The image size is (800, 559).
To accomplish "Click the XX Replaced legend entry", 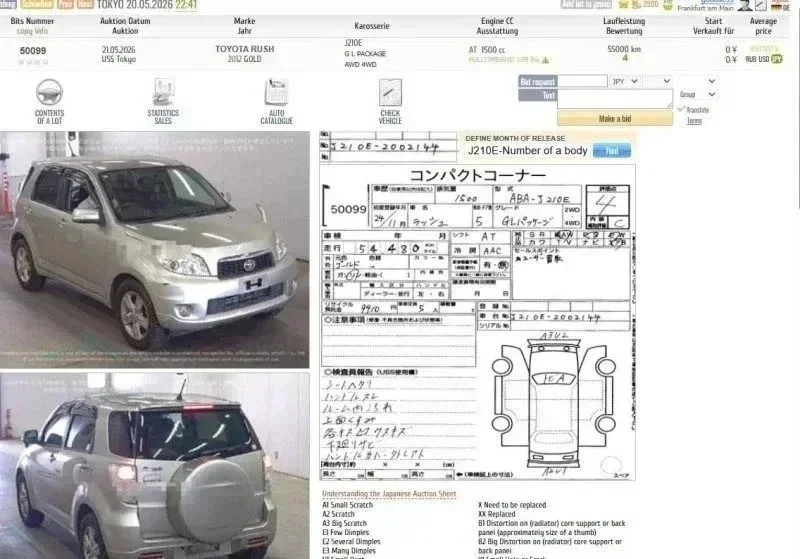I will tap(496, 514).
